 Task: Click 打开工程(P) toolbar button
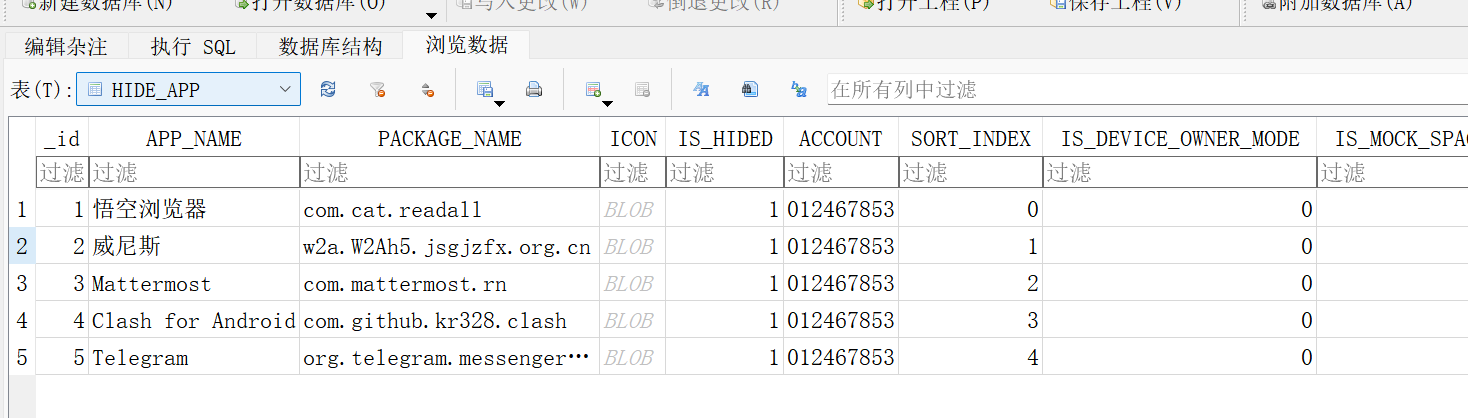[925, 5]
